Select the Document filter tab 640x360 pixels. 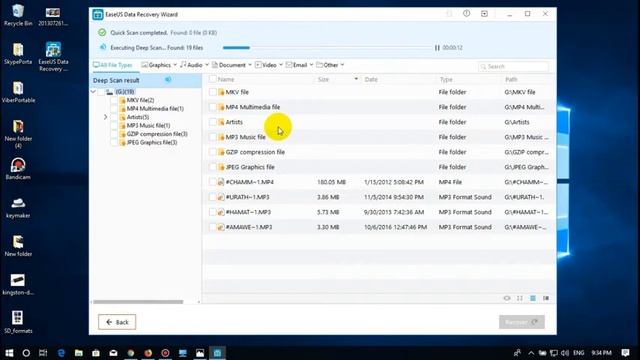click(x=229, y=65)
